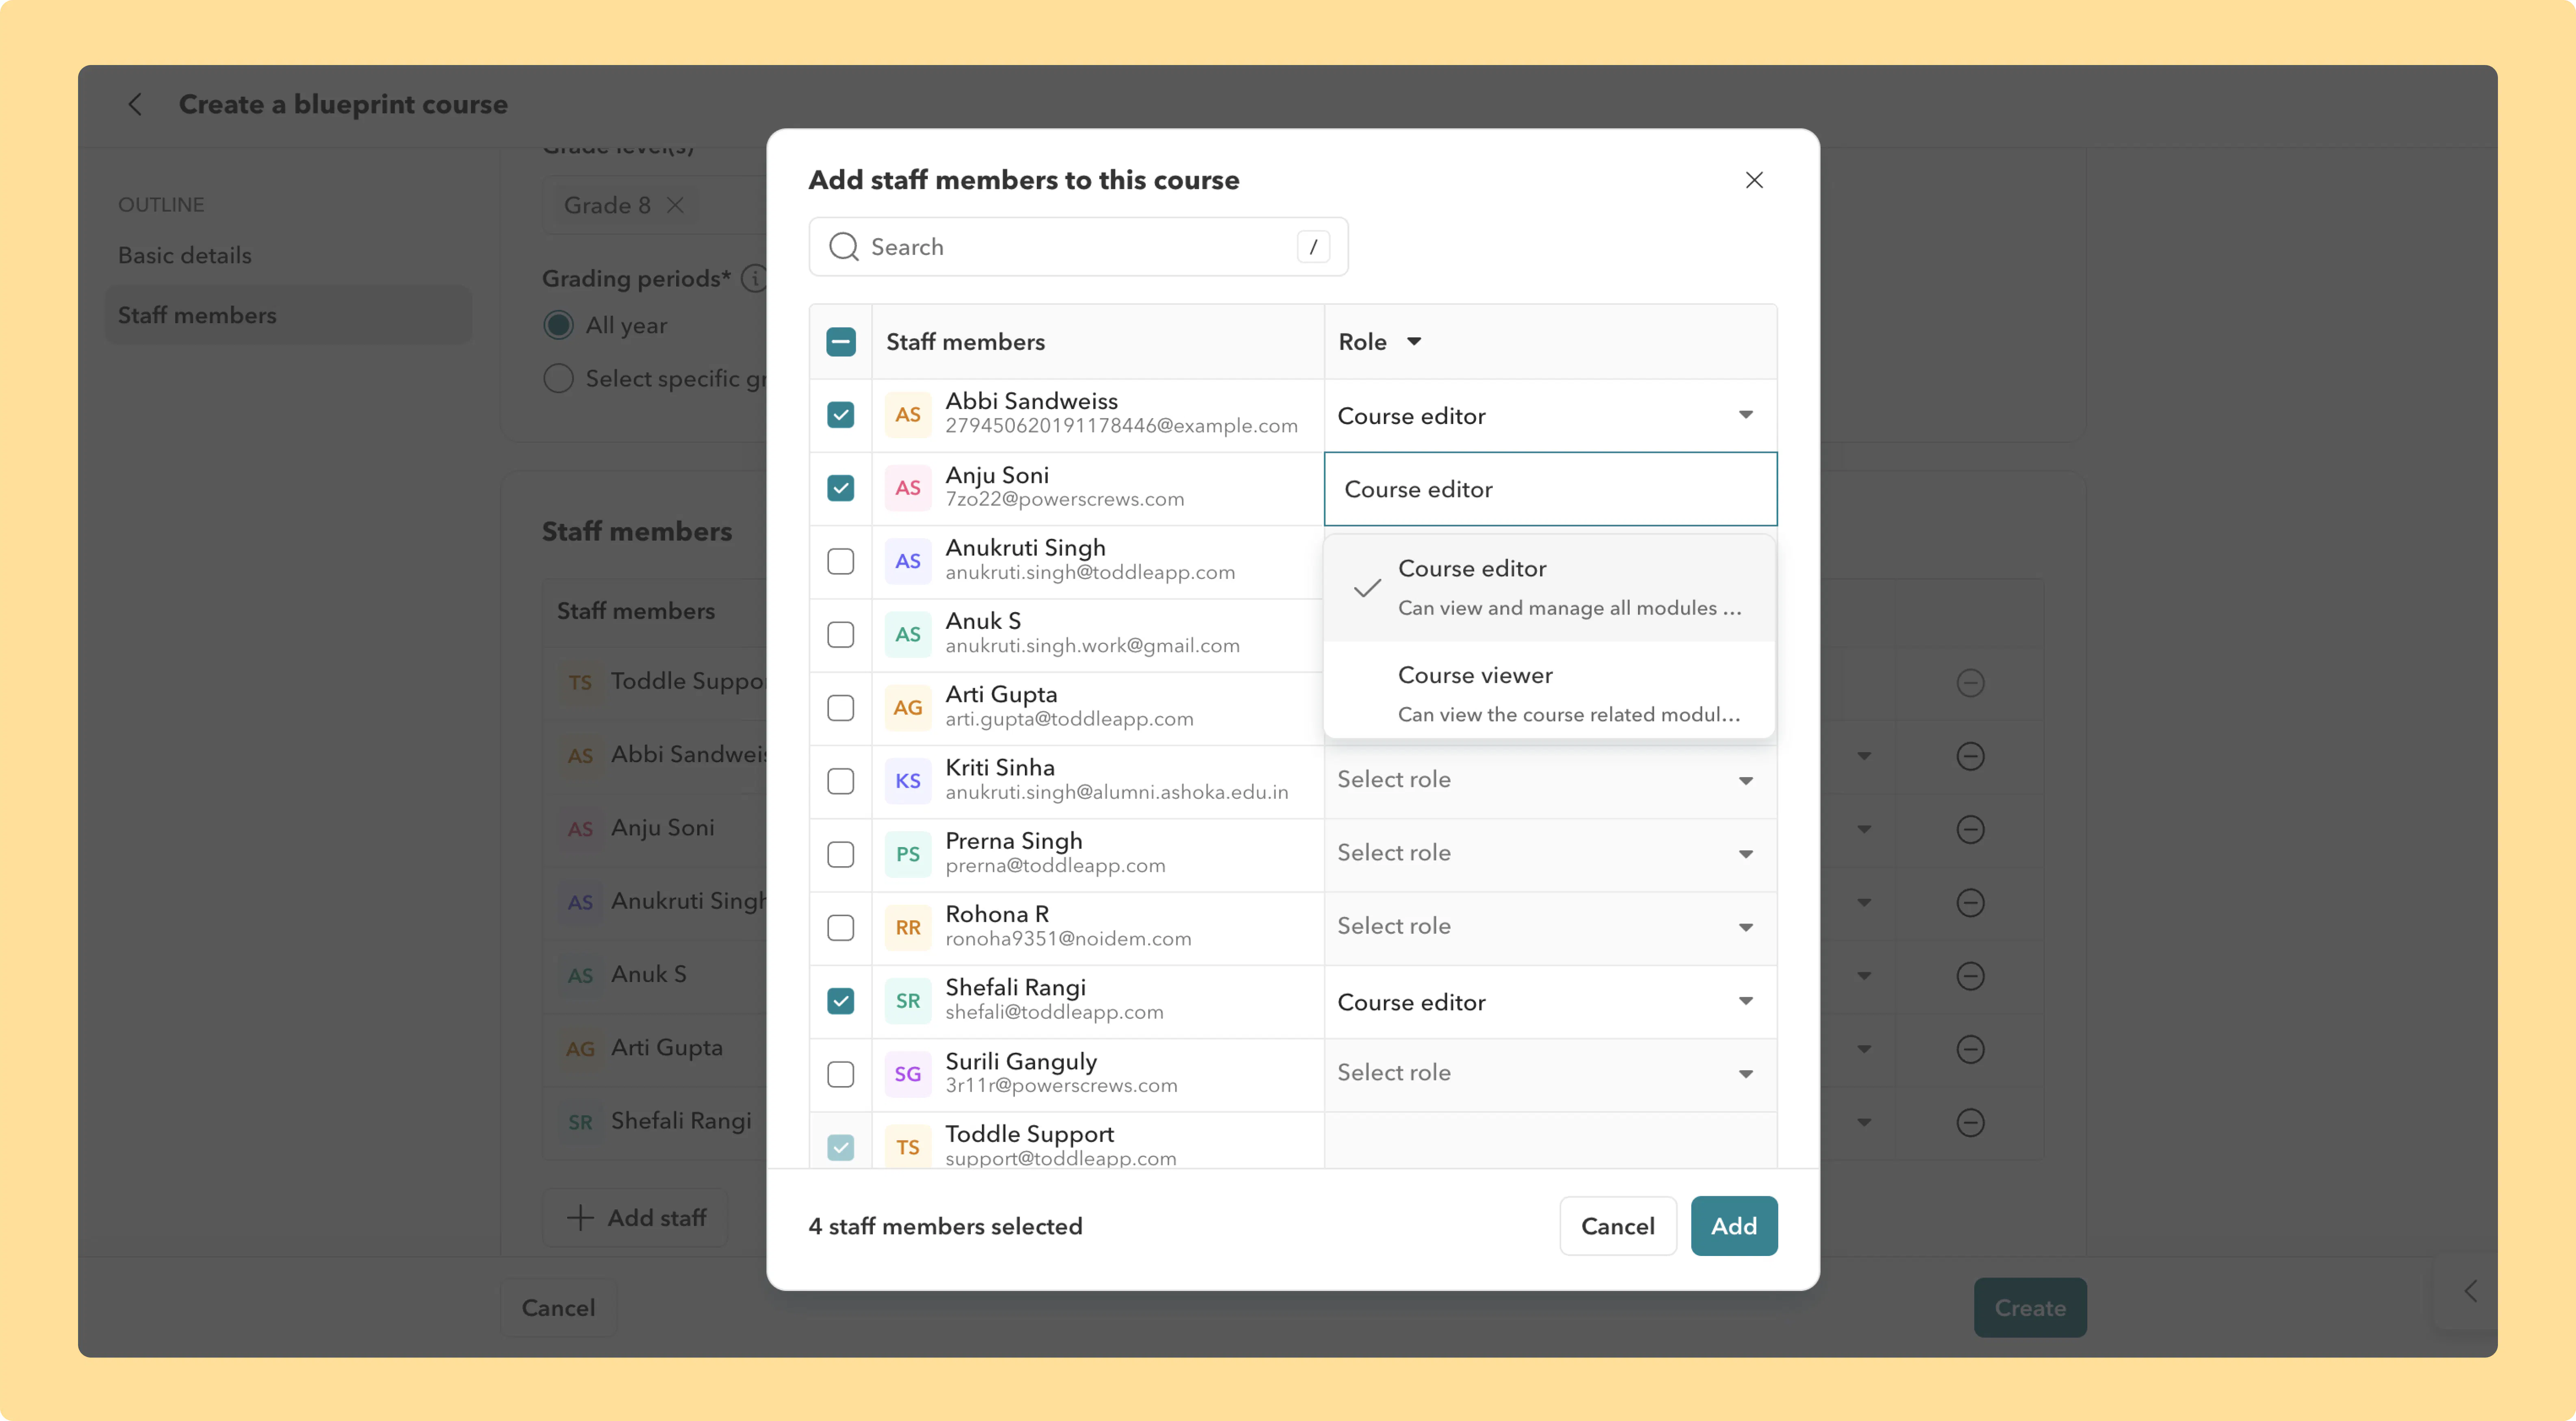The height and width of the screenshot is (1421, 2576).
Task: Click Anukruti Singh email address text
Action: click(1090, 573)
